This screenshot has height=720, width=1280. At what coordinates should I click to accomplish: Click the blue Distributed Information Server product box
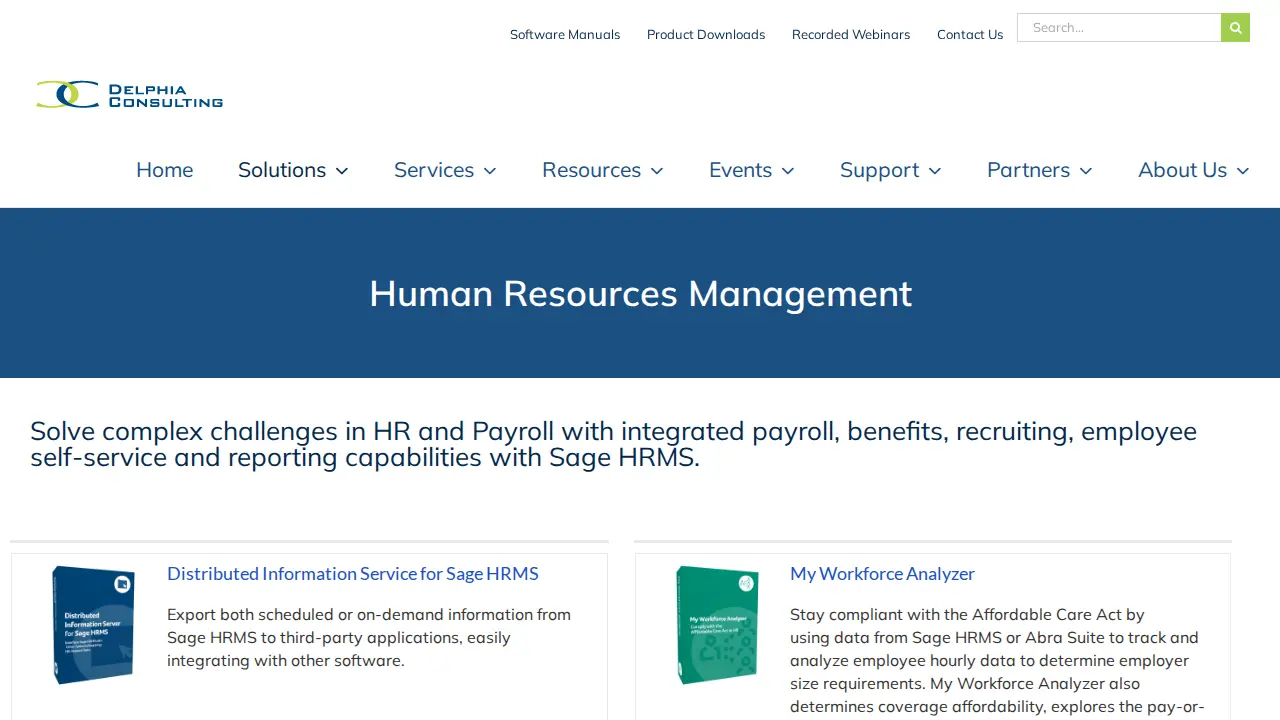click(93, 625)
